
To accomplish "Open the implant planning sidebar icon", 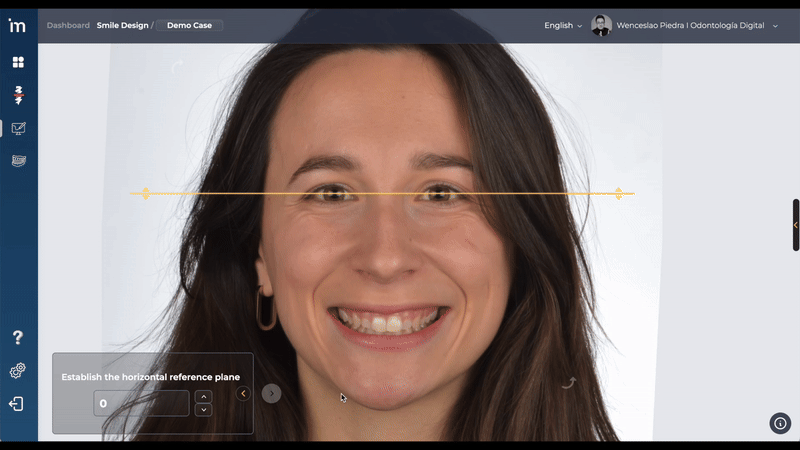I will (x=18, y=95).
